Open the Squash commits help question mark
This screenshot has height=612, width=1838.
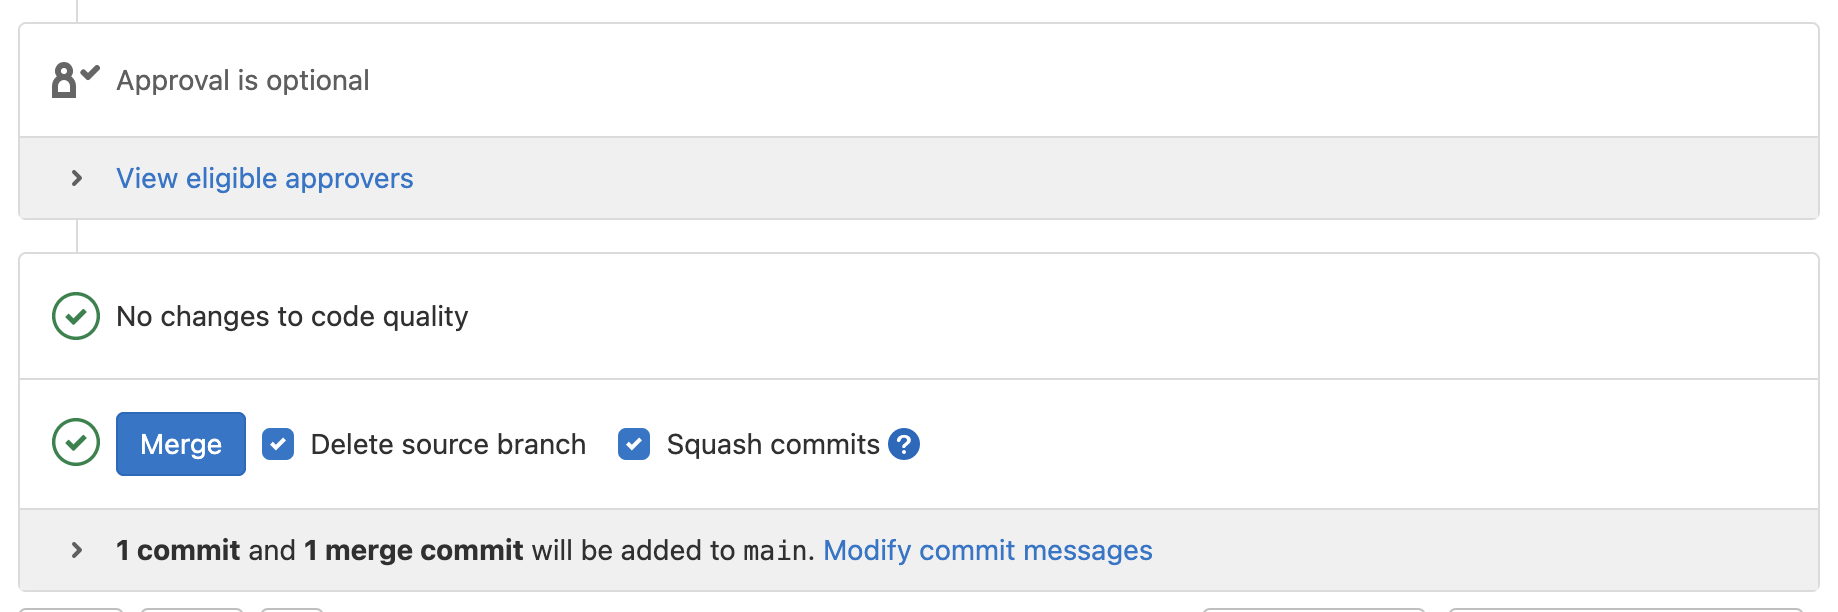coord(903,444)
